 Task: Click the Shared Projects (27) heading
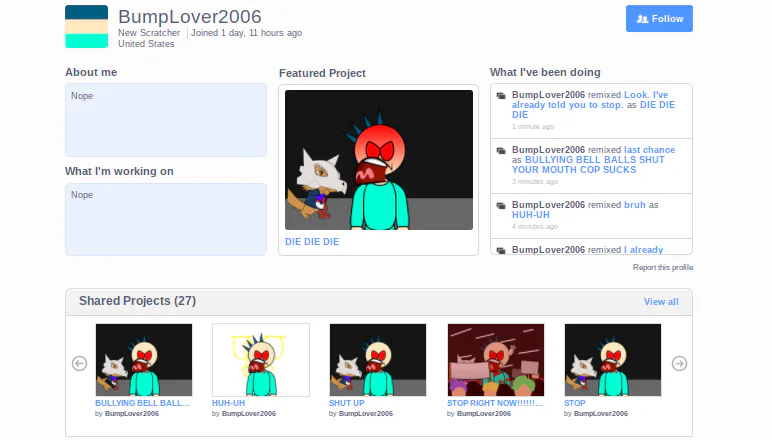[137, 301]
